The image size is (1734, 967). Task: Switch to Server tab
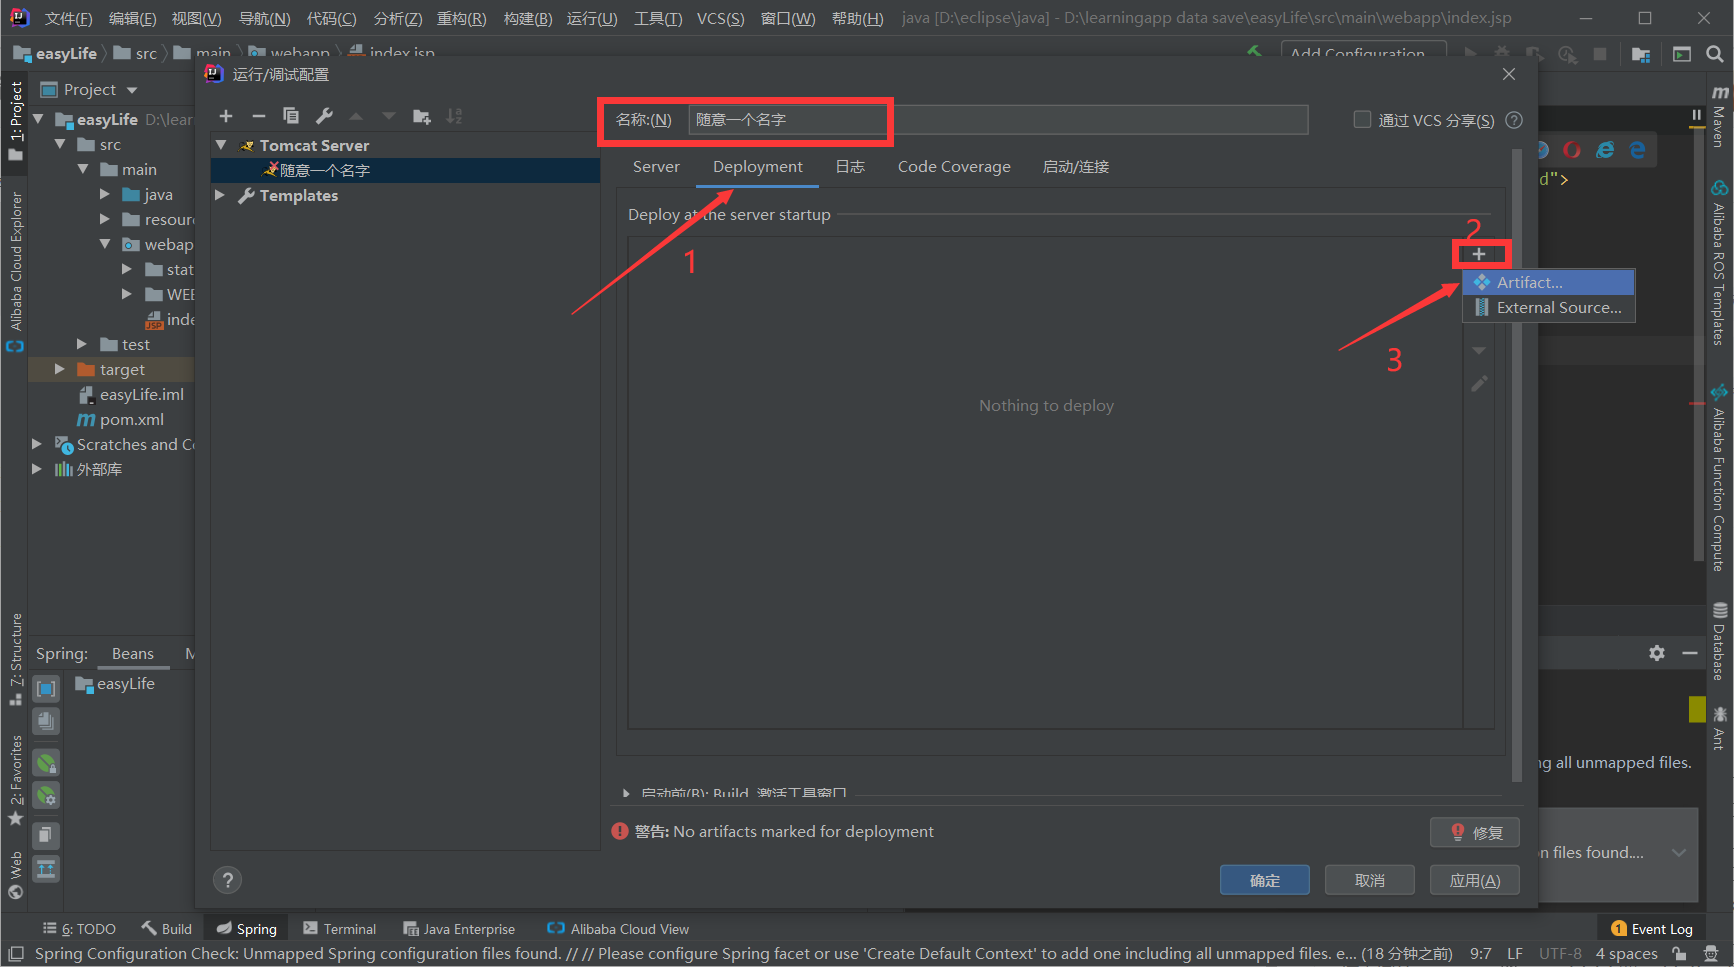pos(656,167)
